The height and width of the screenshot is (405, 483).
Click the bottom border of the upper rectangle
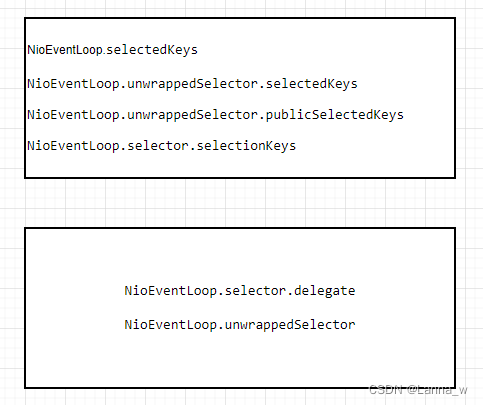[x=240, y=178]
